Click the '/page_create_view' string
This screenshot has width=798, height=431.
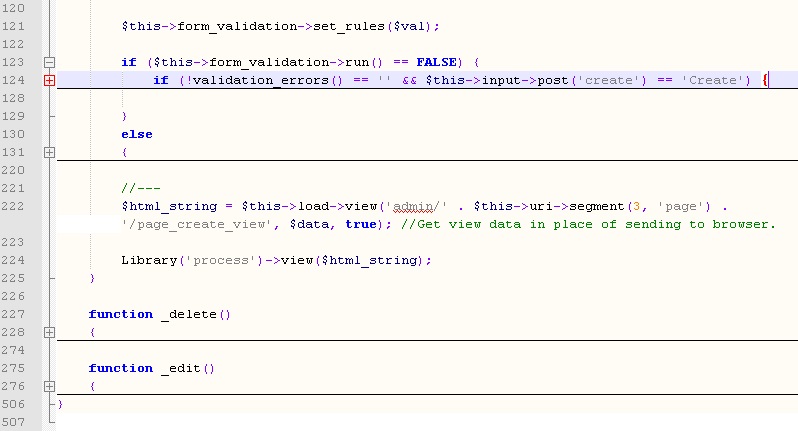196,224
